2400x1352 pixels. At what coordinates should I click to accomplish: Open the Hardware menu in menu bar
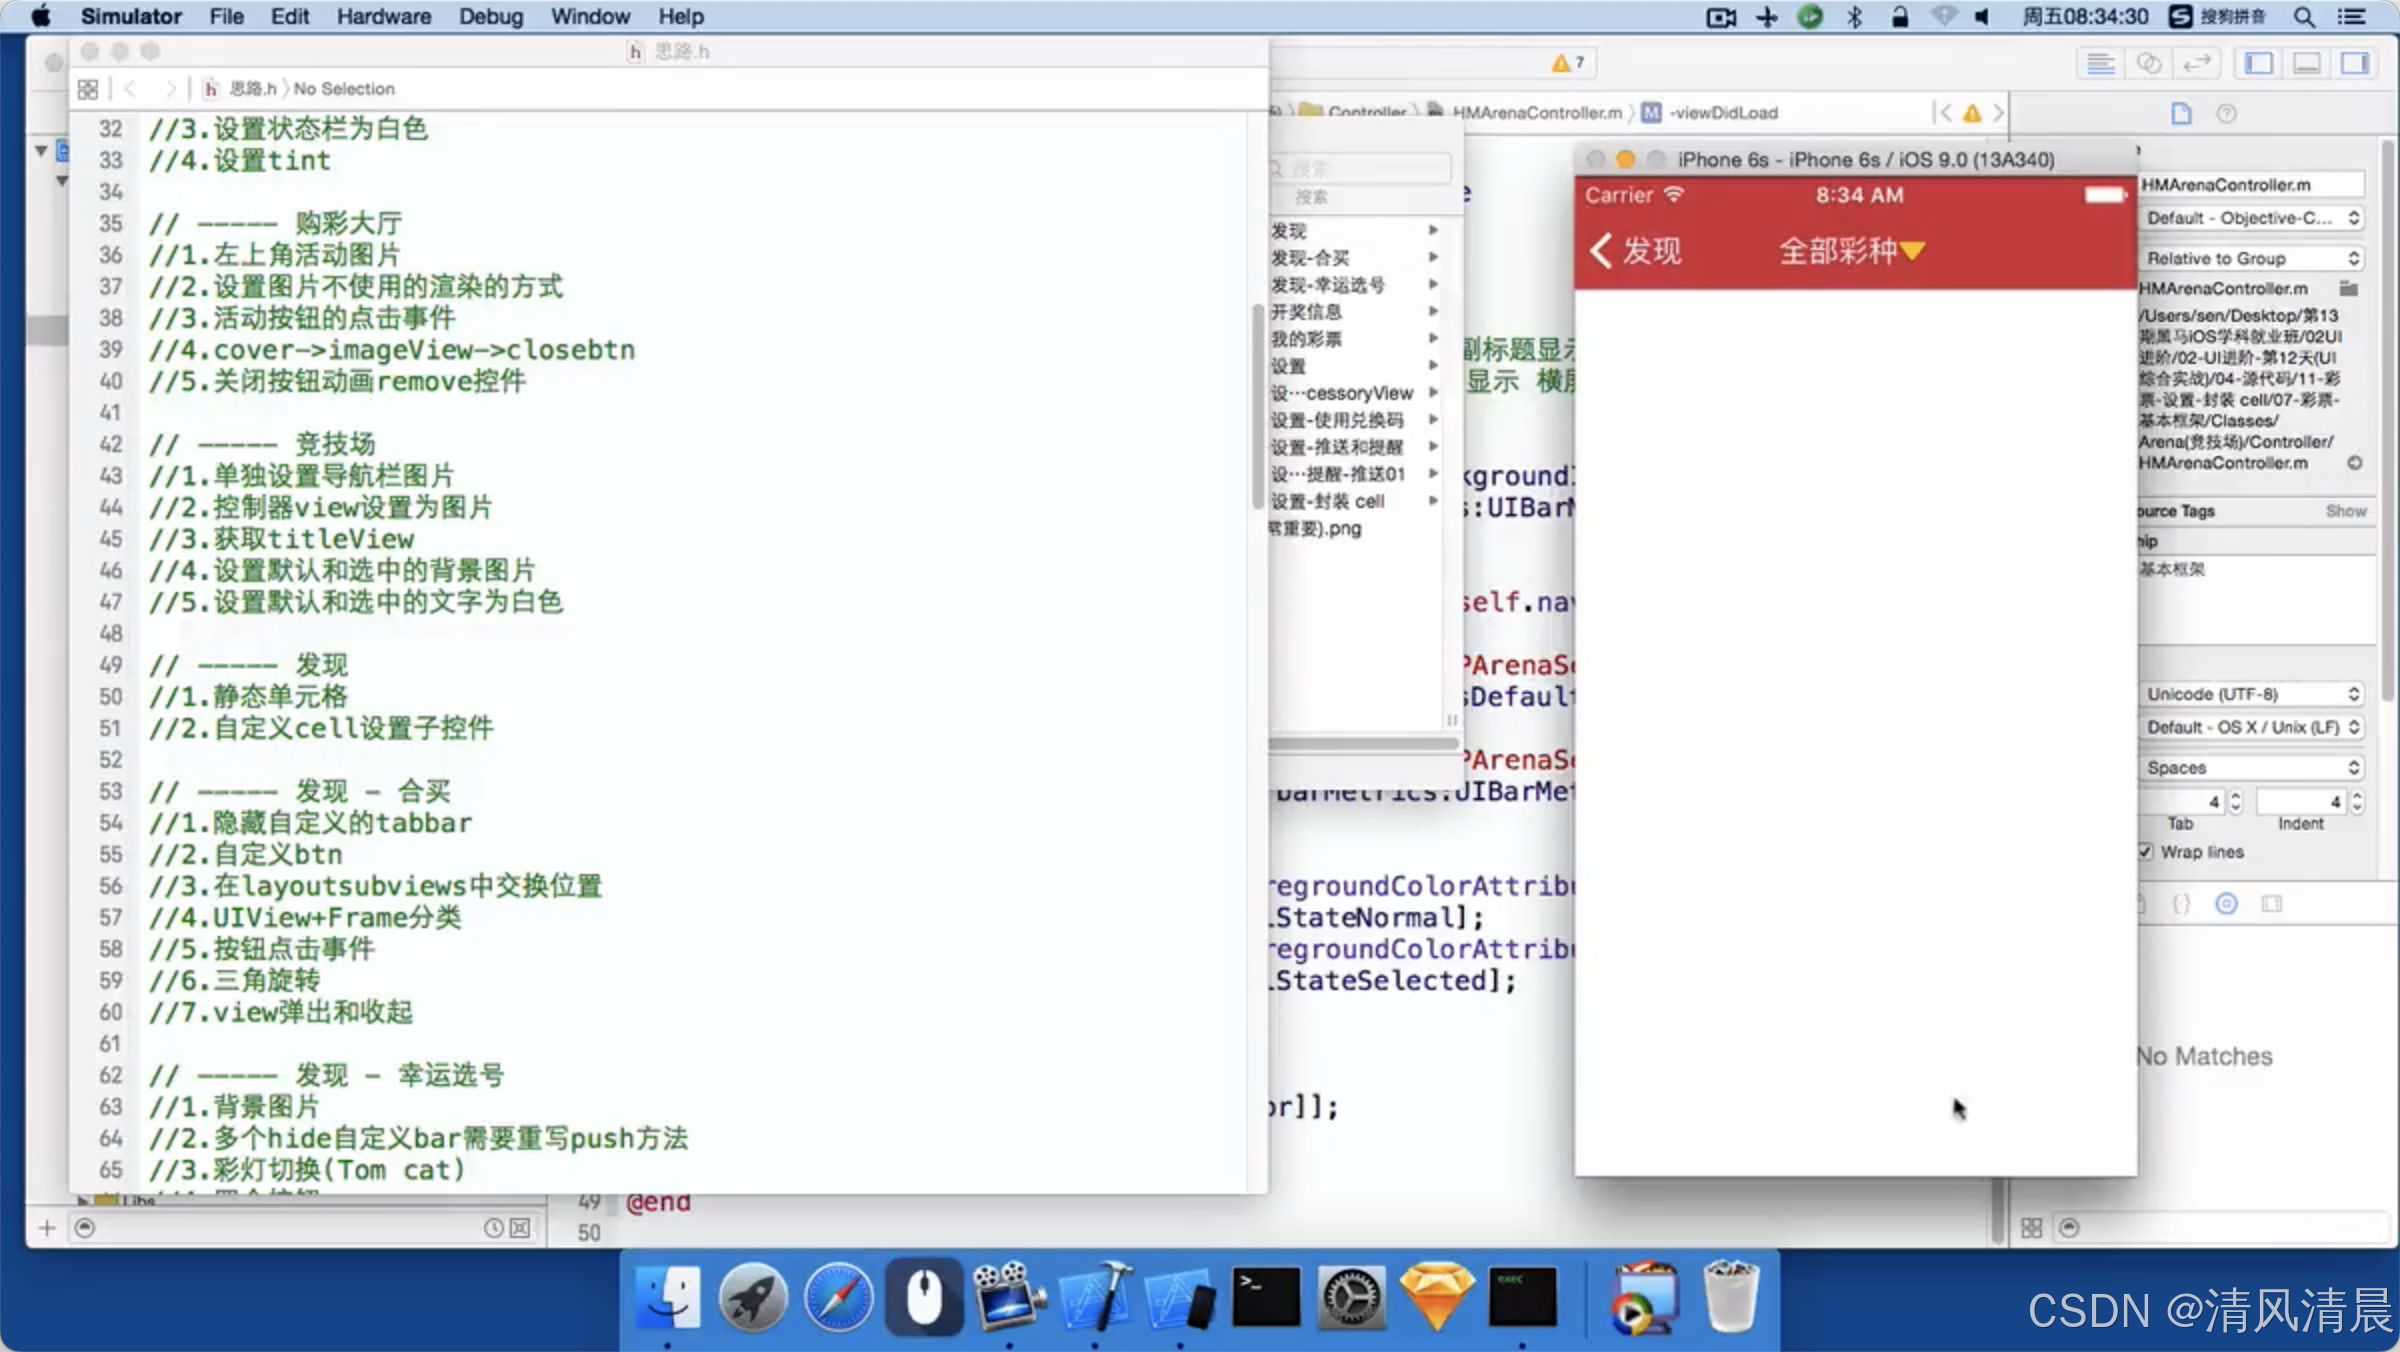383,17
